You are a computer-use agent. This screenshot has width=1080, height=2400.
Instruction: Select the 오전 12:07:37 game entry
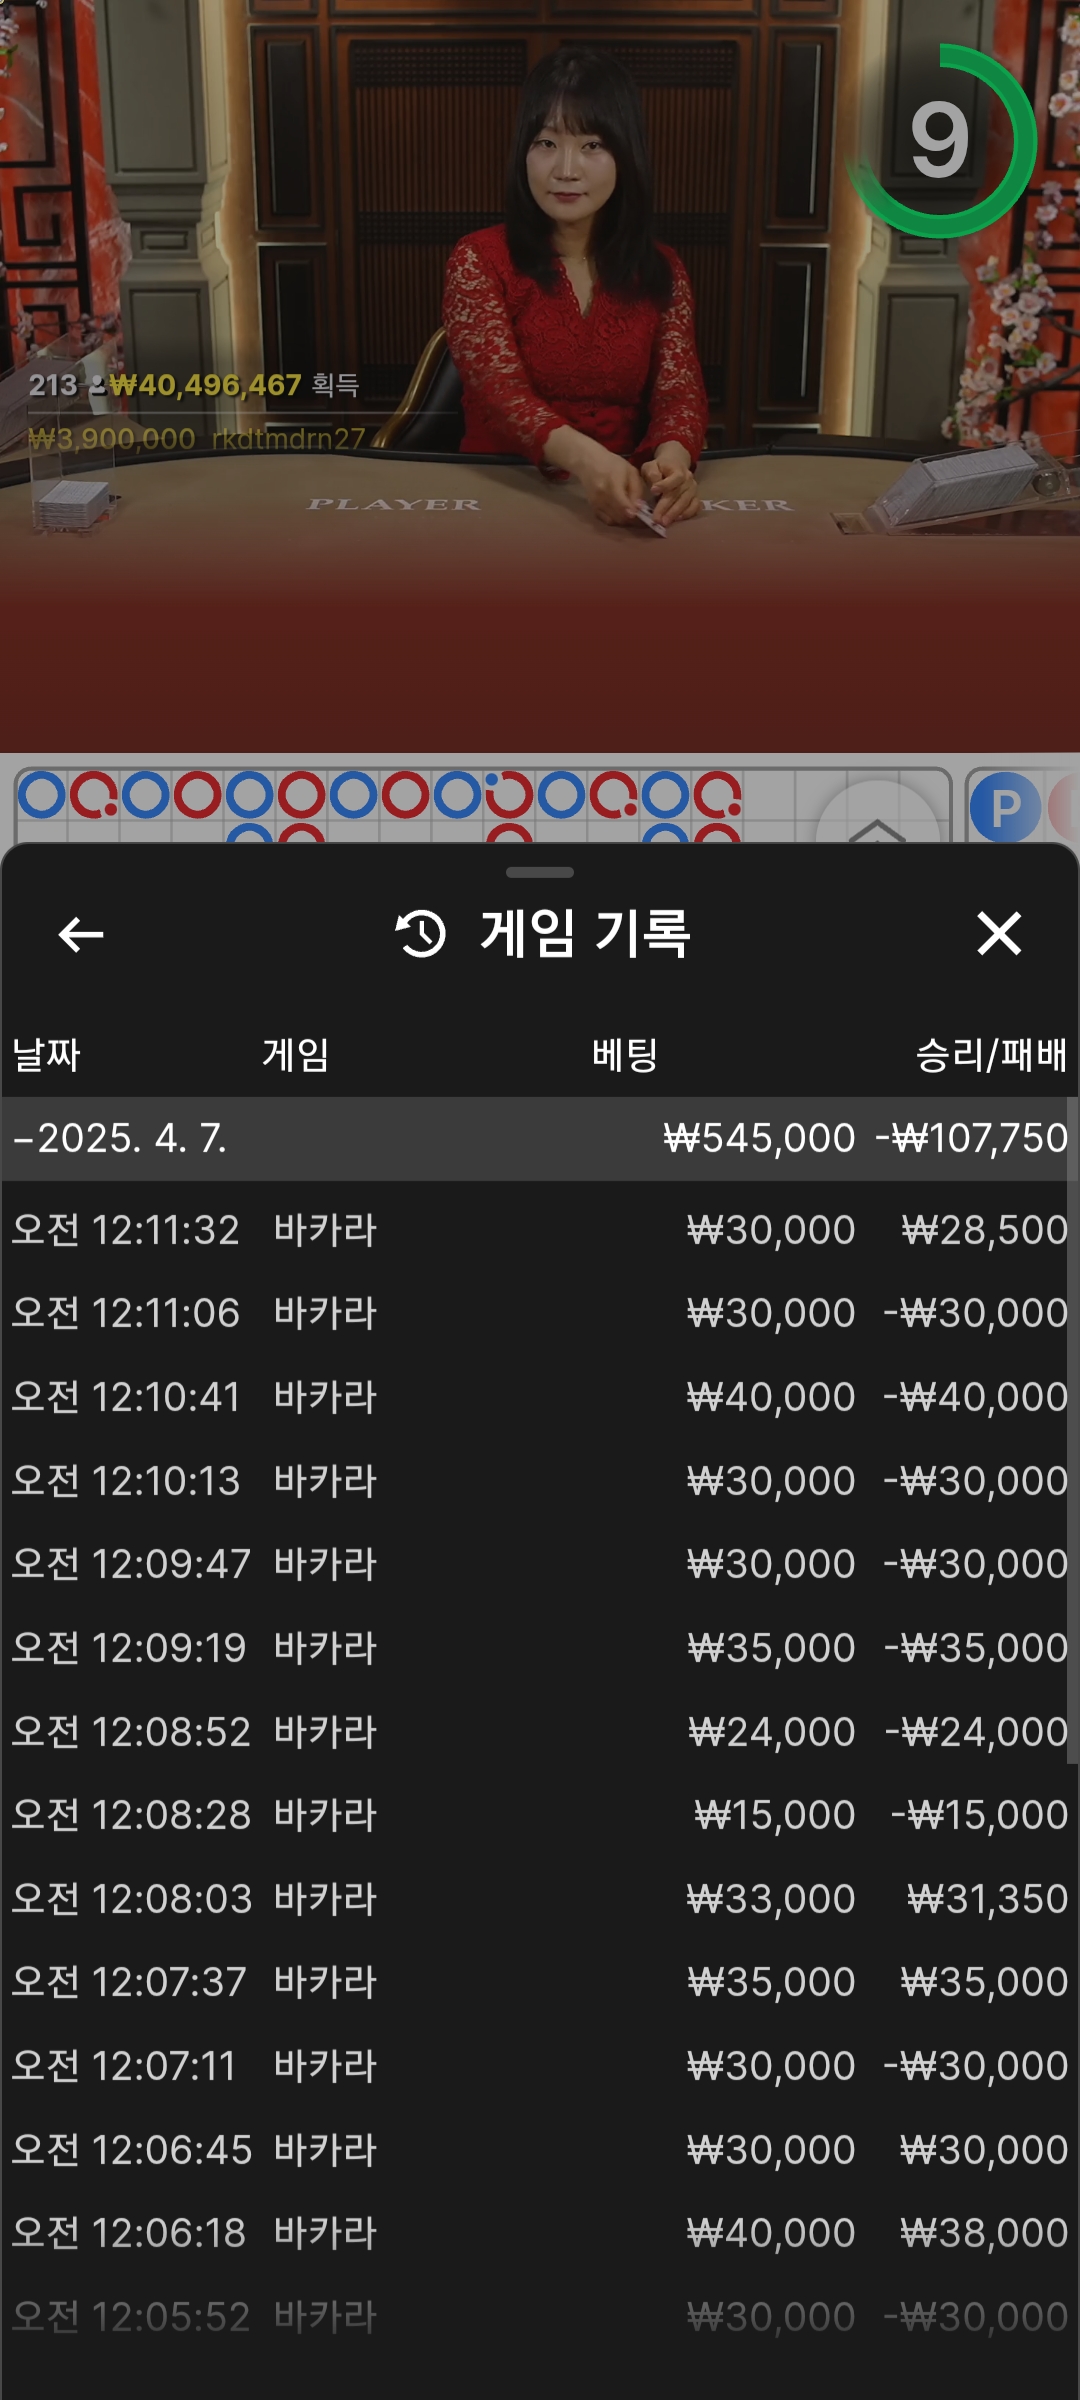click(x=540, y=1982)
